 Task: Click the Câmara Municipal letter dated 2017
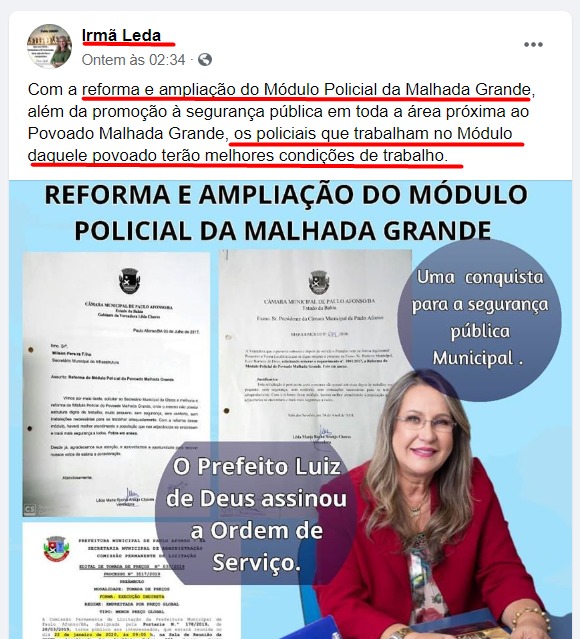[116, 383]
